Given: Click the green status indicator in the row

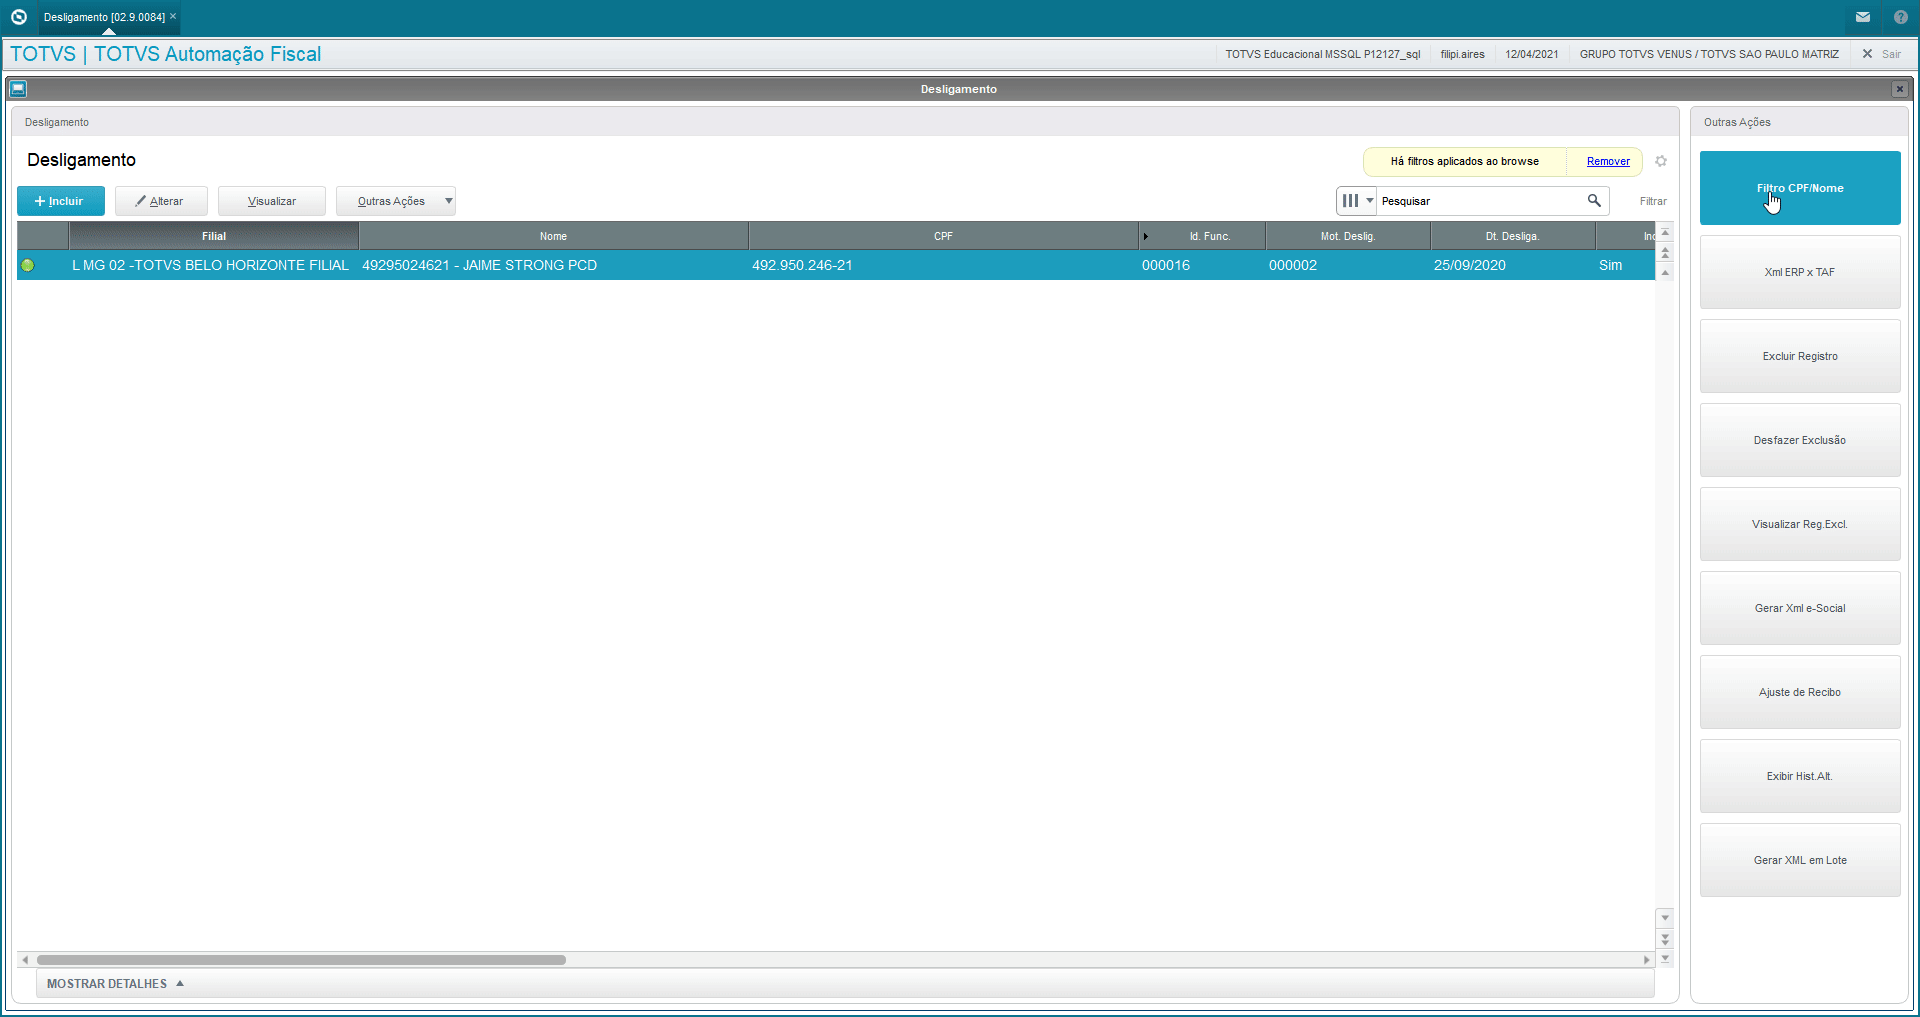Looking at the screenshot, I should pyautogui.click(x=28, y=265).
